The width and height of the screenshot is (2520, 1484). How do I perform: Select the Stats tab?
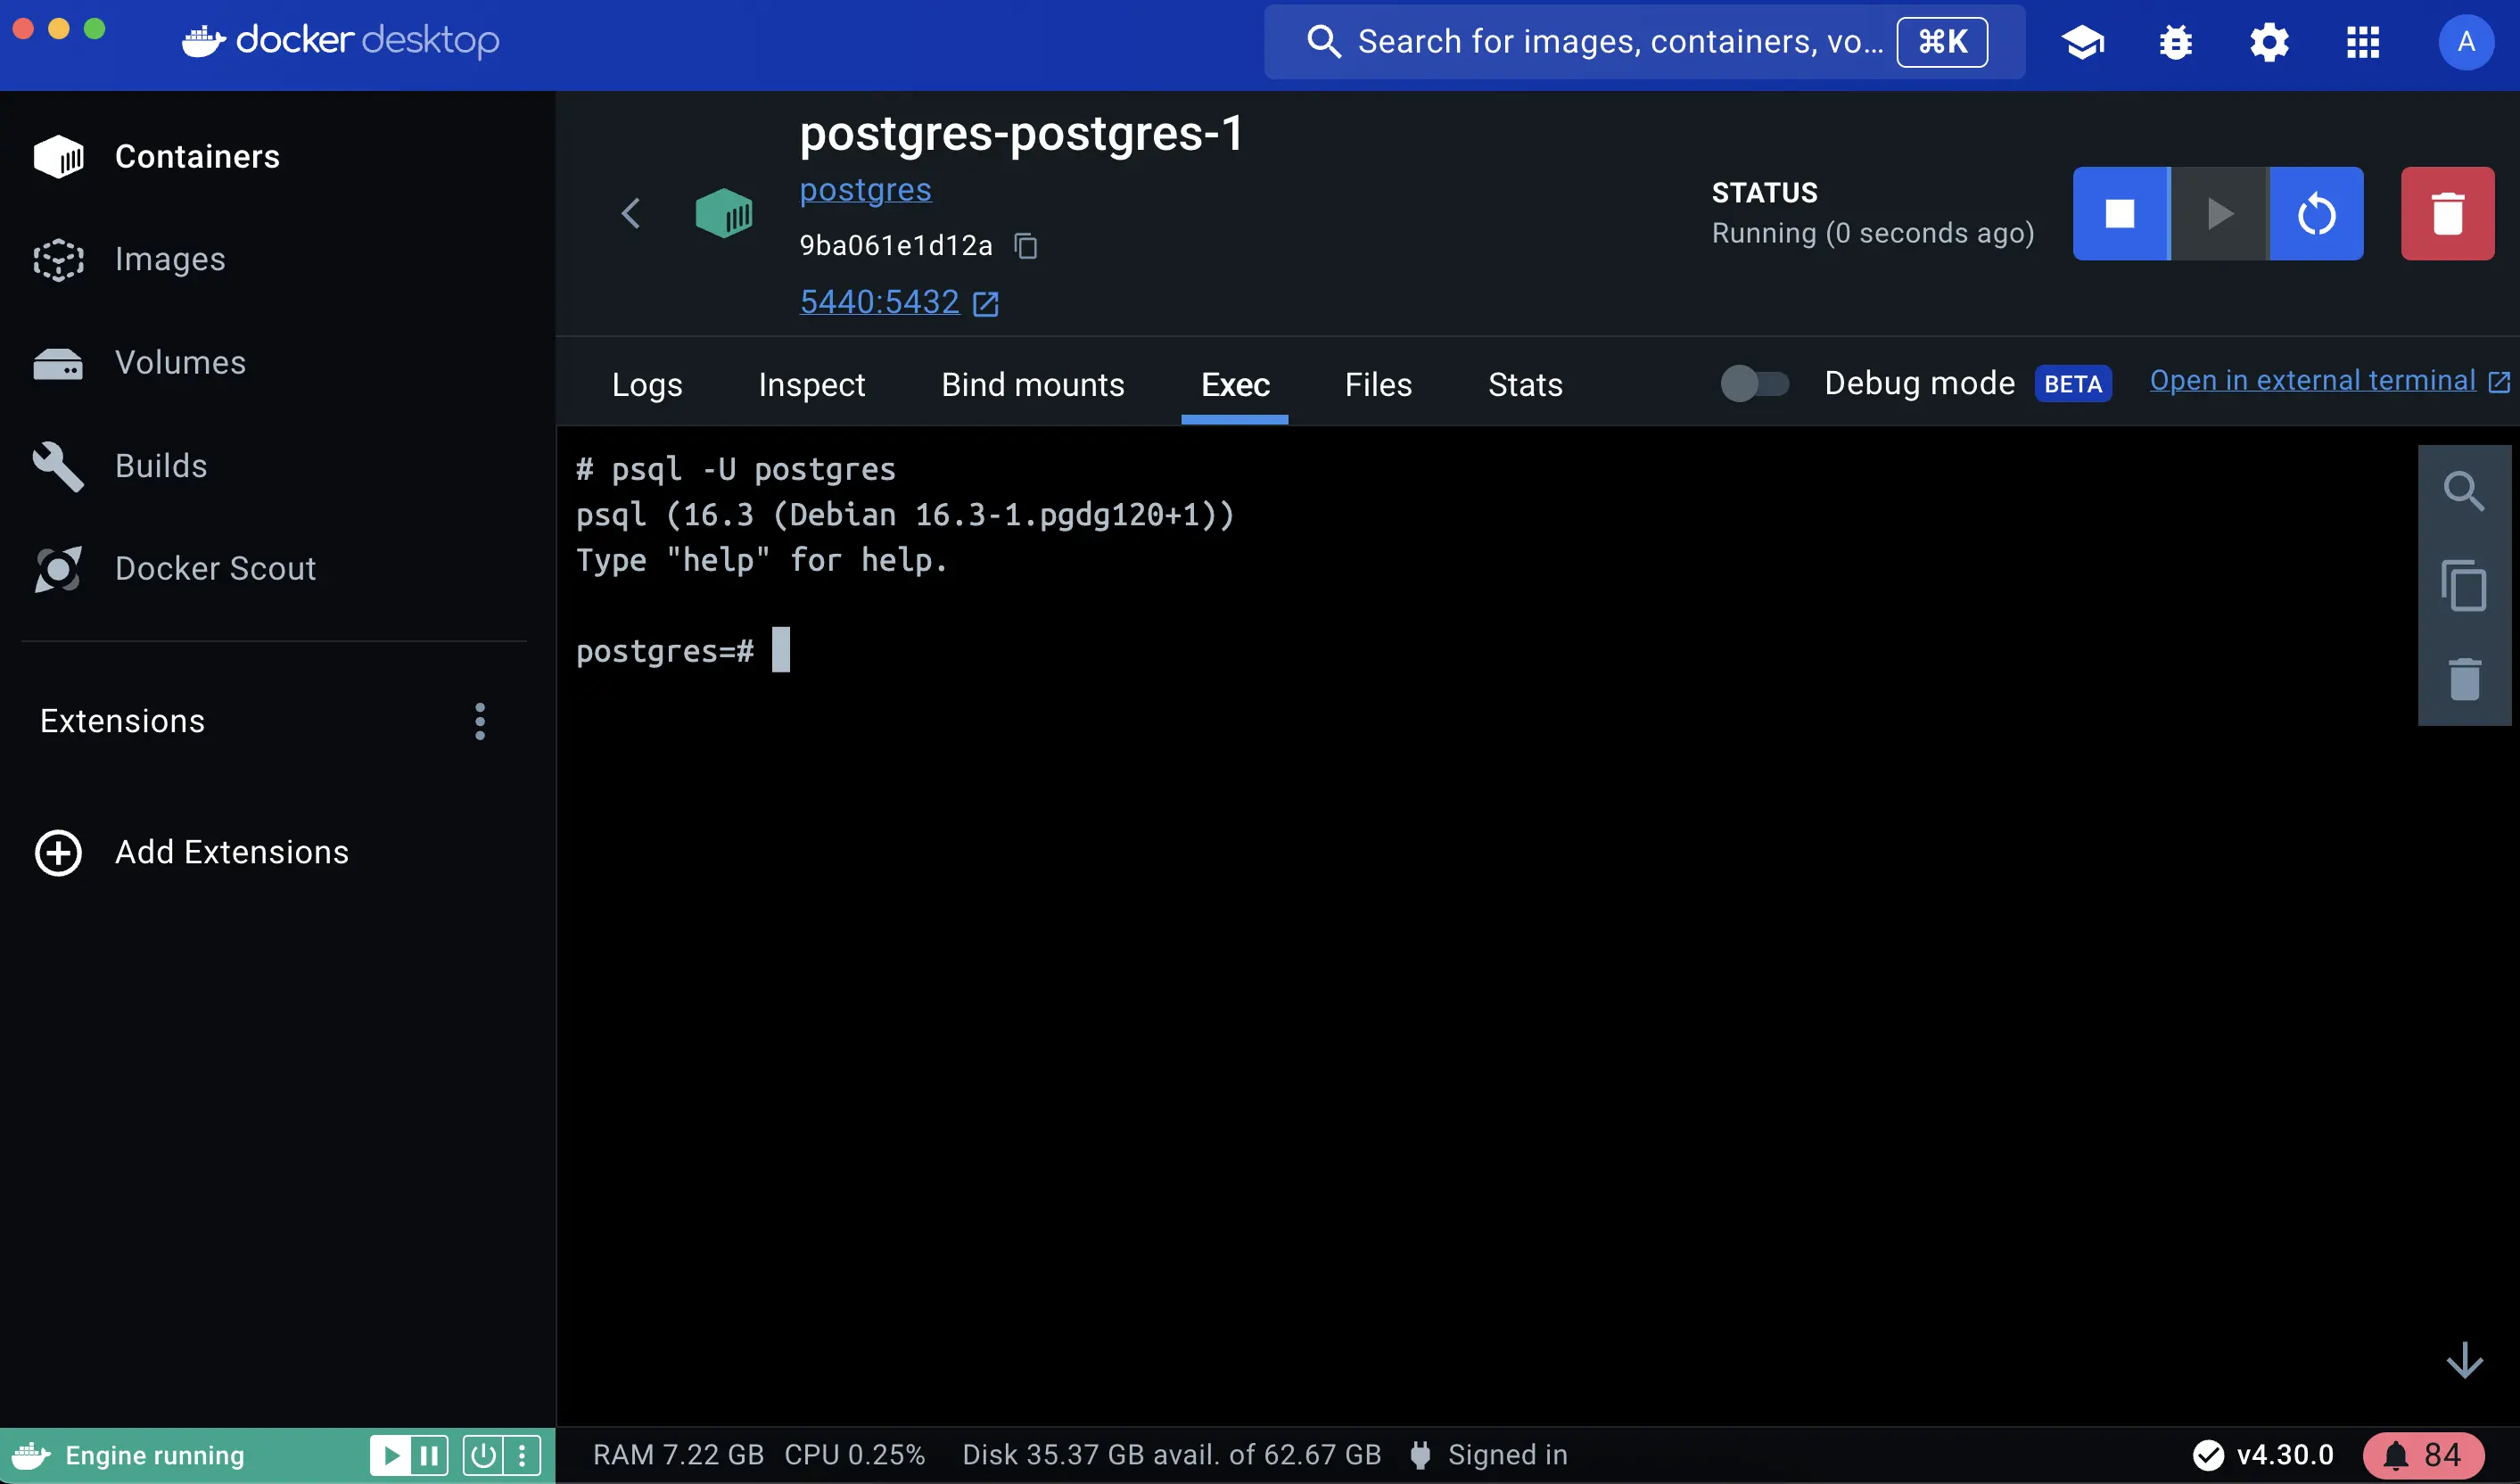coord(1524,383)
